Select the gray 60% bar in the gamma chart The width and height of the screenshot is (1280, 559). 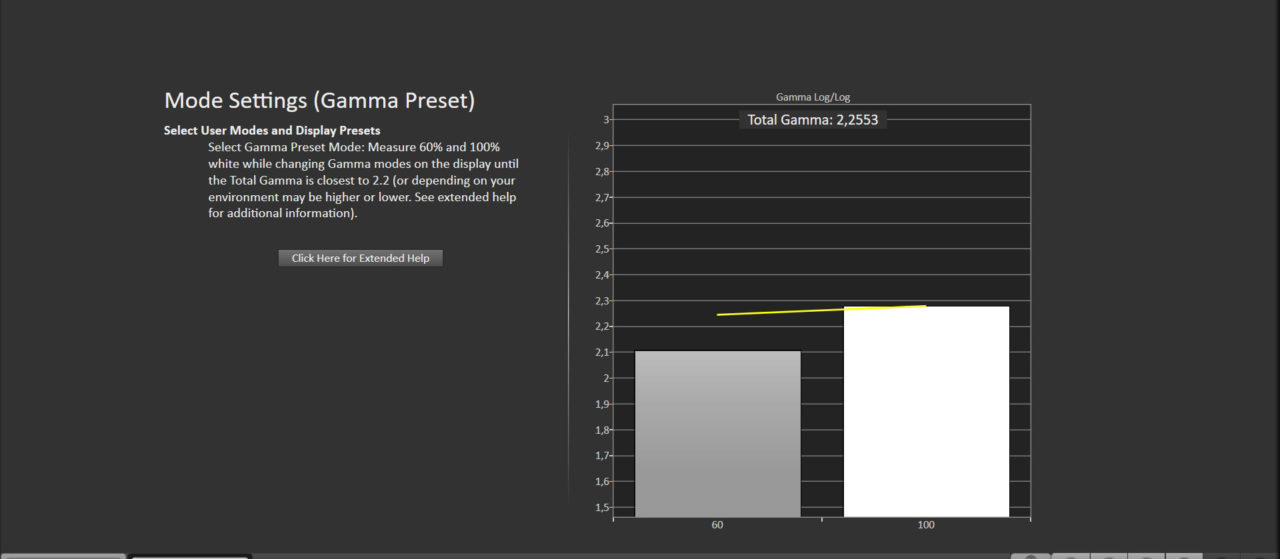(x=718, y=434)
